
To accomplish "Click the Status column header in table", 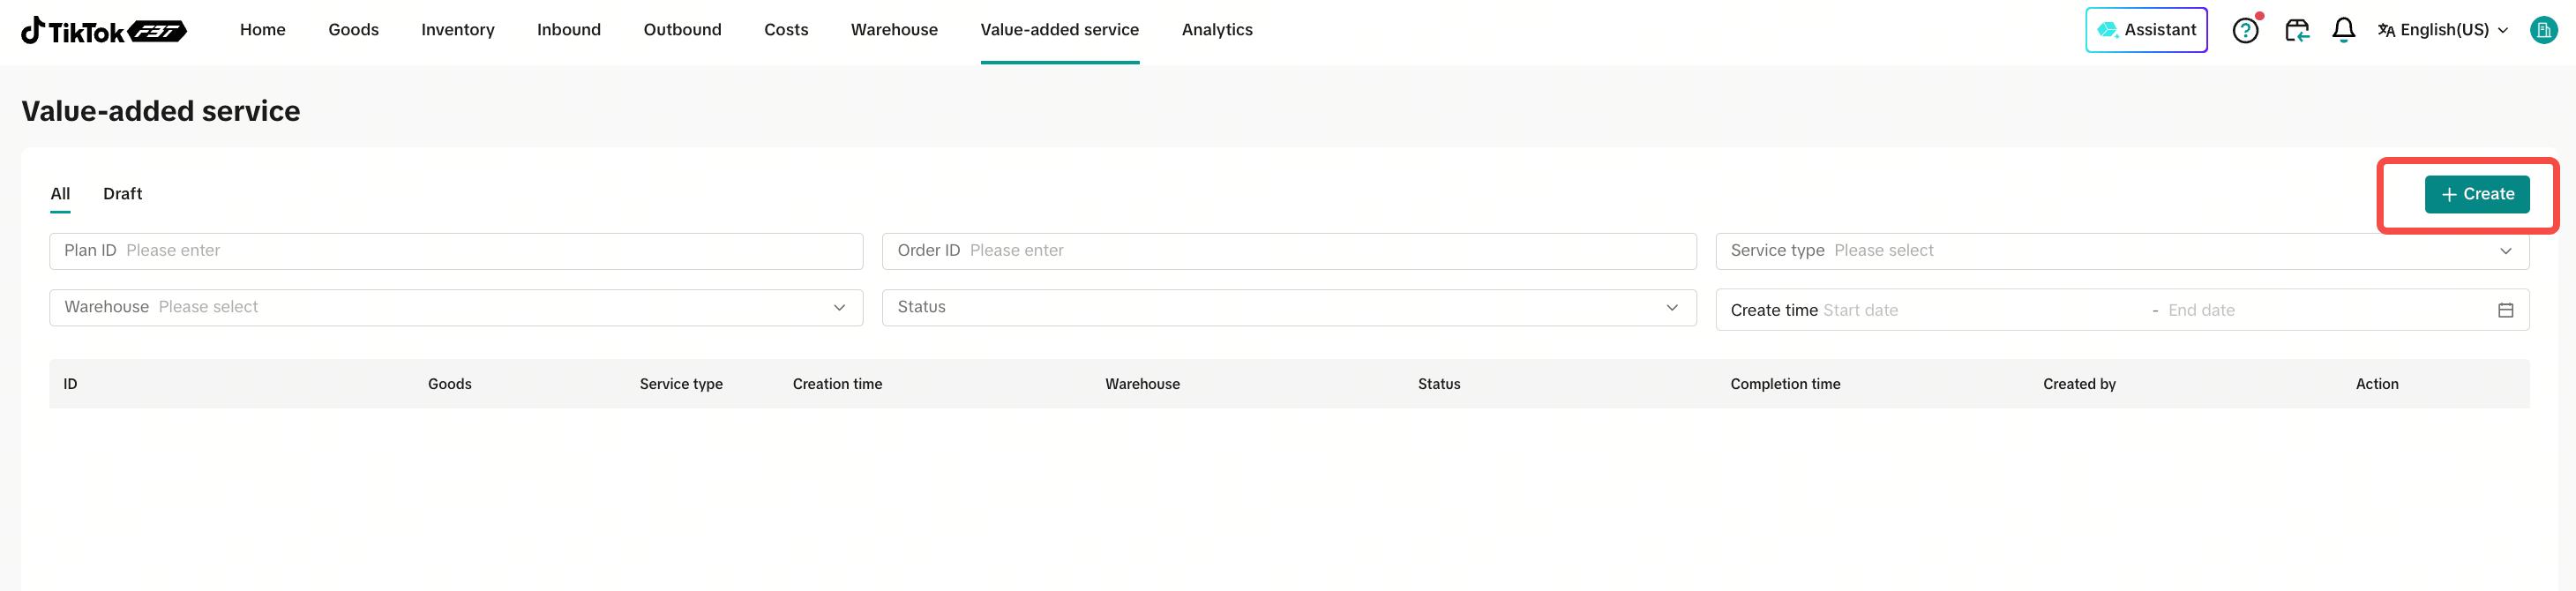I will (1439, 384).
